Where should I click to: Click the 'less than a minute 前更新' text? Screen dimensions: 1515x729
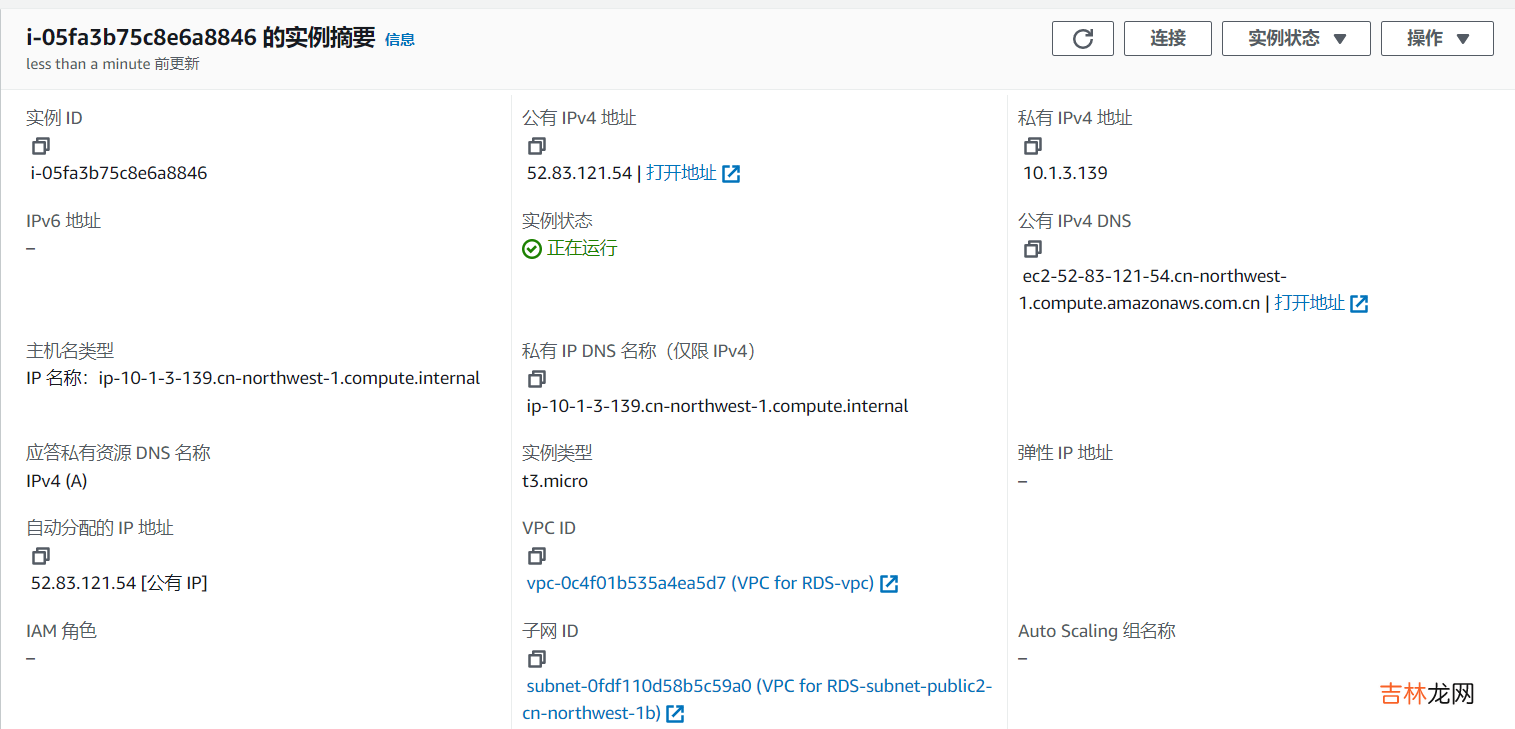tap(113, 64)
